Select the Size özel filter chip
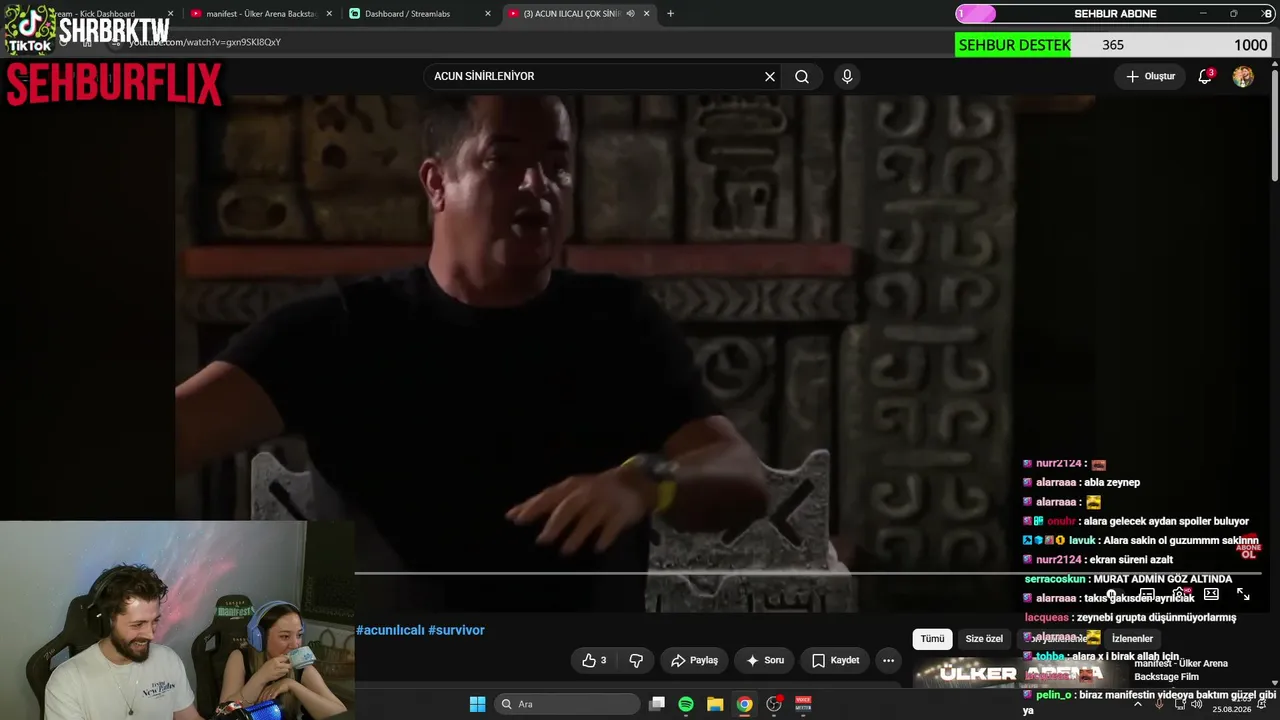Image resolution: width=1280 pixels, height=720 pixels. click(x=984, y=639)
